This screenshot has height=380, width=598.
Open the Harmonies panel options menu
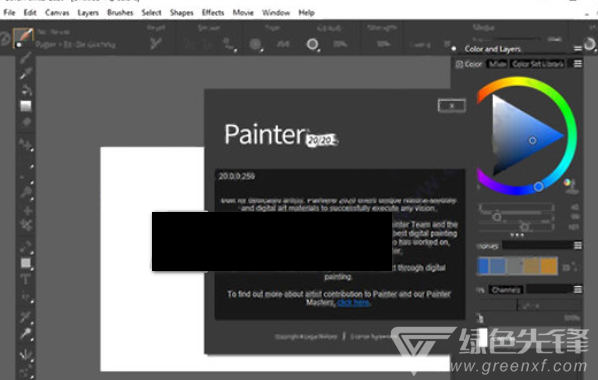(x=578, y=245)
